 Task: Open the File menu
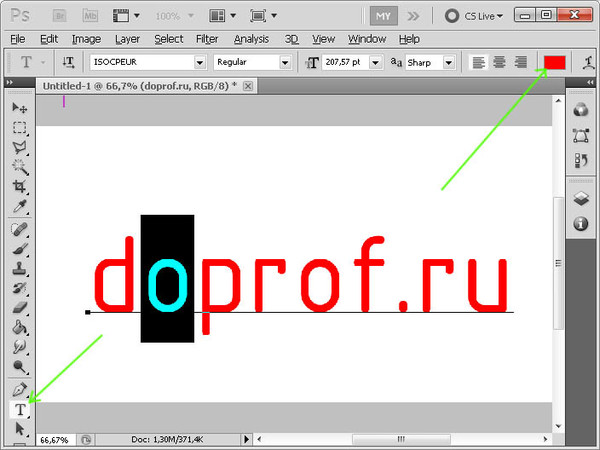(18, 39)
